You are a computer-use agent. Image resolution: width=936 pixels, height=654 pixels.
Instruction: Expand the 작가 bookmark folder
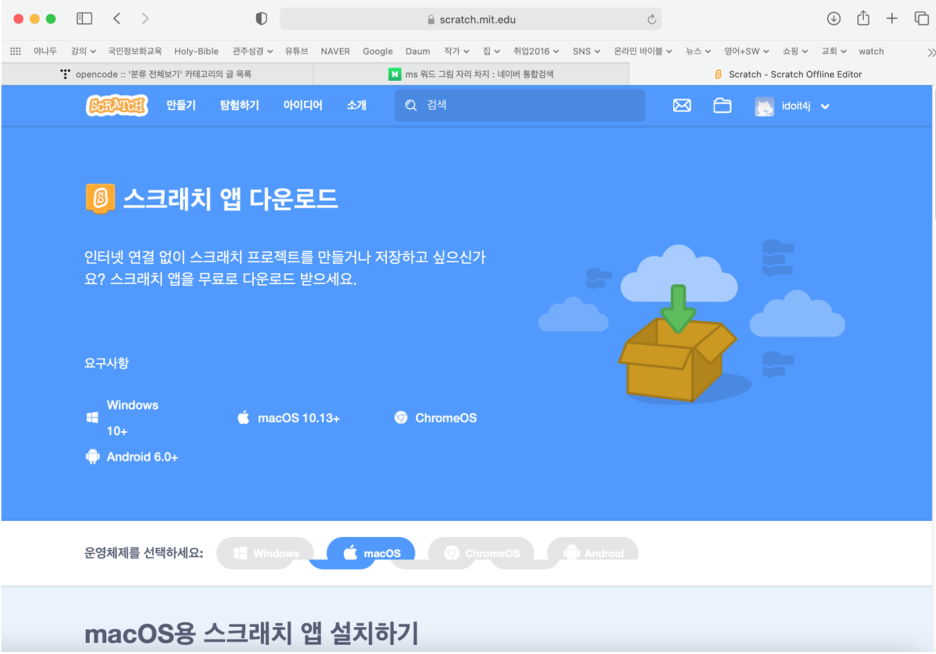pos(456,51)
